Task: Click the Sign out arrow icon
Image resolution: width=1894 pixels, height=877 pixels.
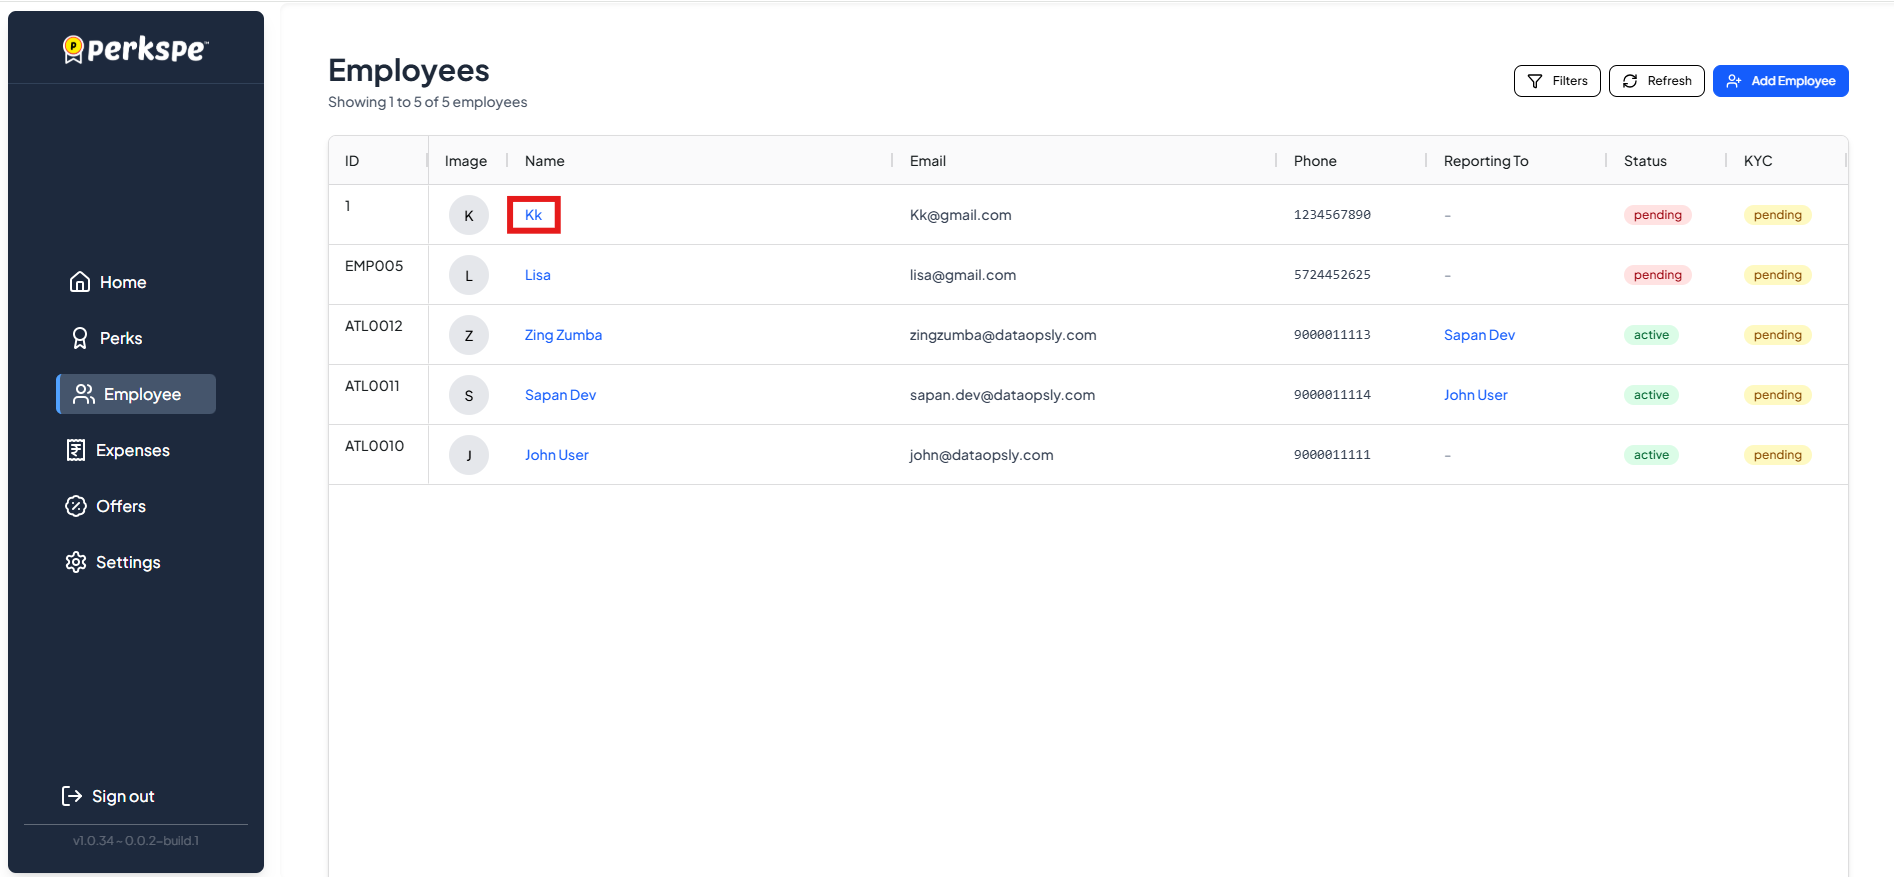Action: [72, 796]
